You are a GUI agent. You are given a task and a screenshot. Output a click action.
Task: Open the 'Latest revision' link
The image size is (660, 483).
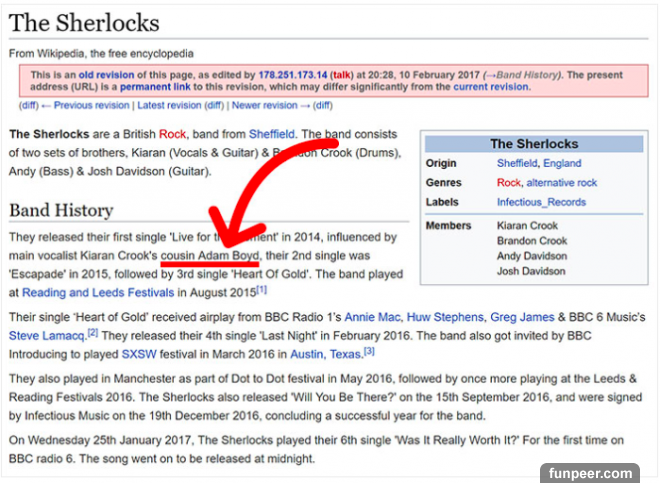[x=169, y=105]
